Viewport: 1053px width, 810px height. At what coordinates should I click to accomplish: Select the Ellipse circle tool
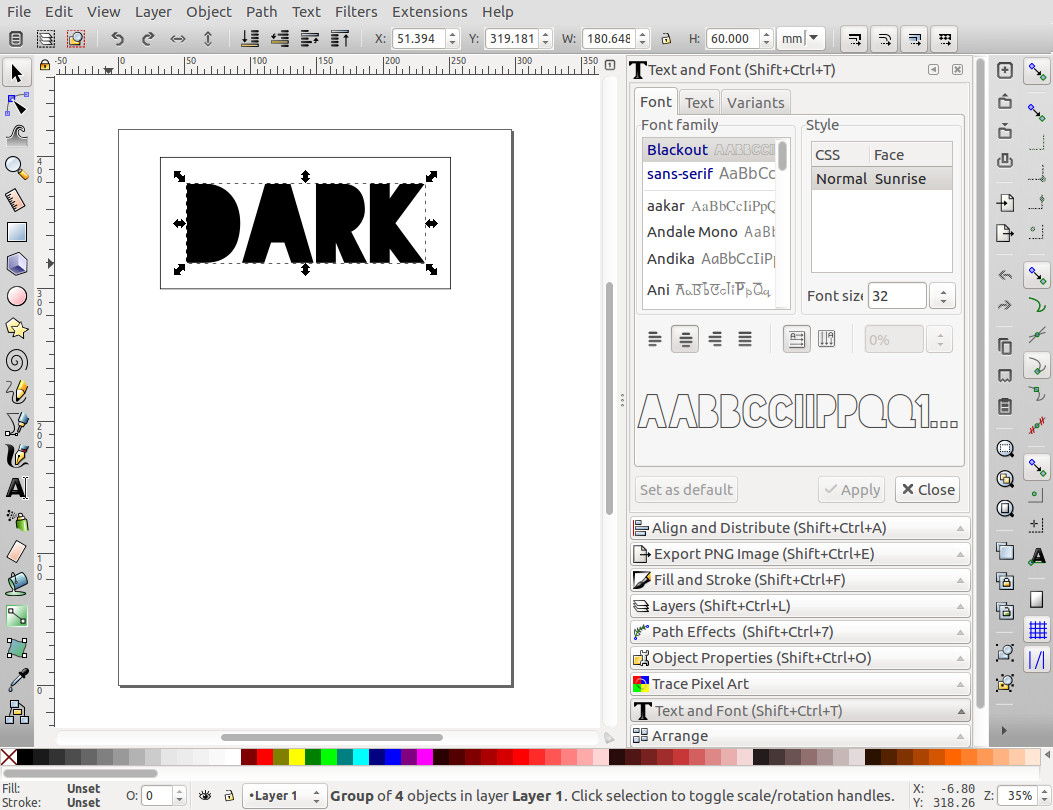point(17,296)
